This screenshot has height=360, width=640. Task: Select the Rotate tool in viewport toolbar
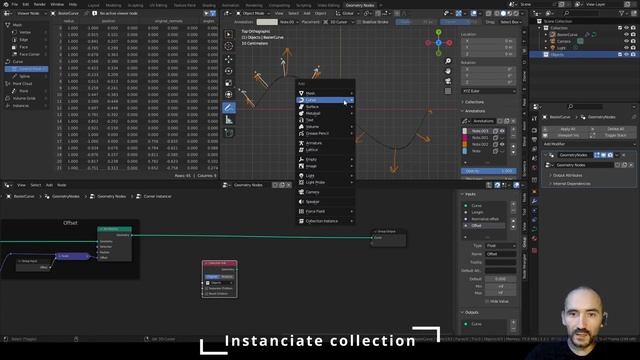coord(229,71)
